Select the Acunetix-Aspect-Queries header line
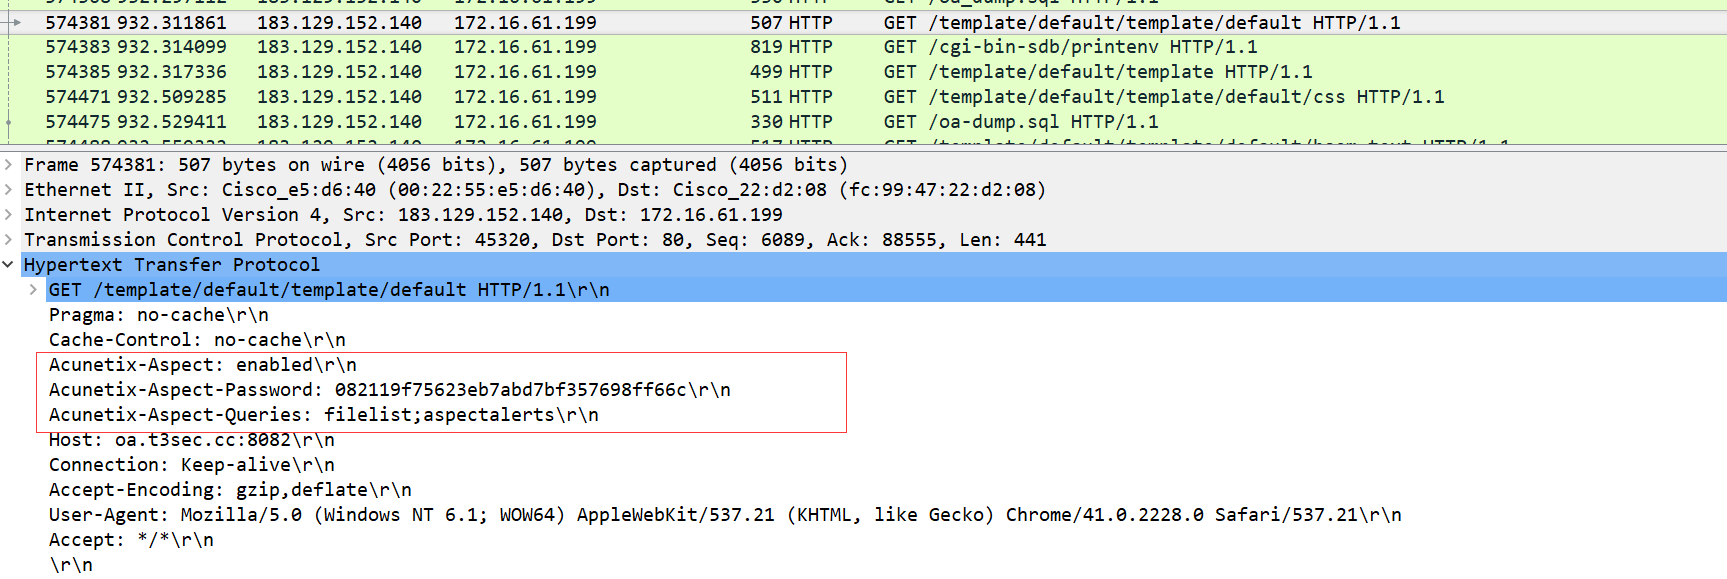The height and width of the screenshot is (579, 1727). click(323, 415)
